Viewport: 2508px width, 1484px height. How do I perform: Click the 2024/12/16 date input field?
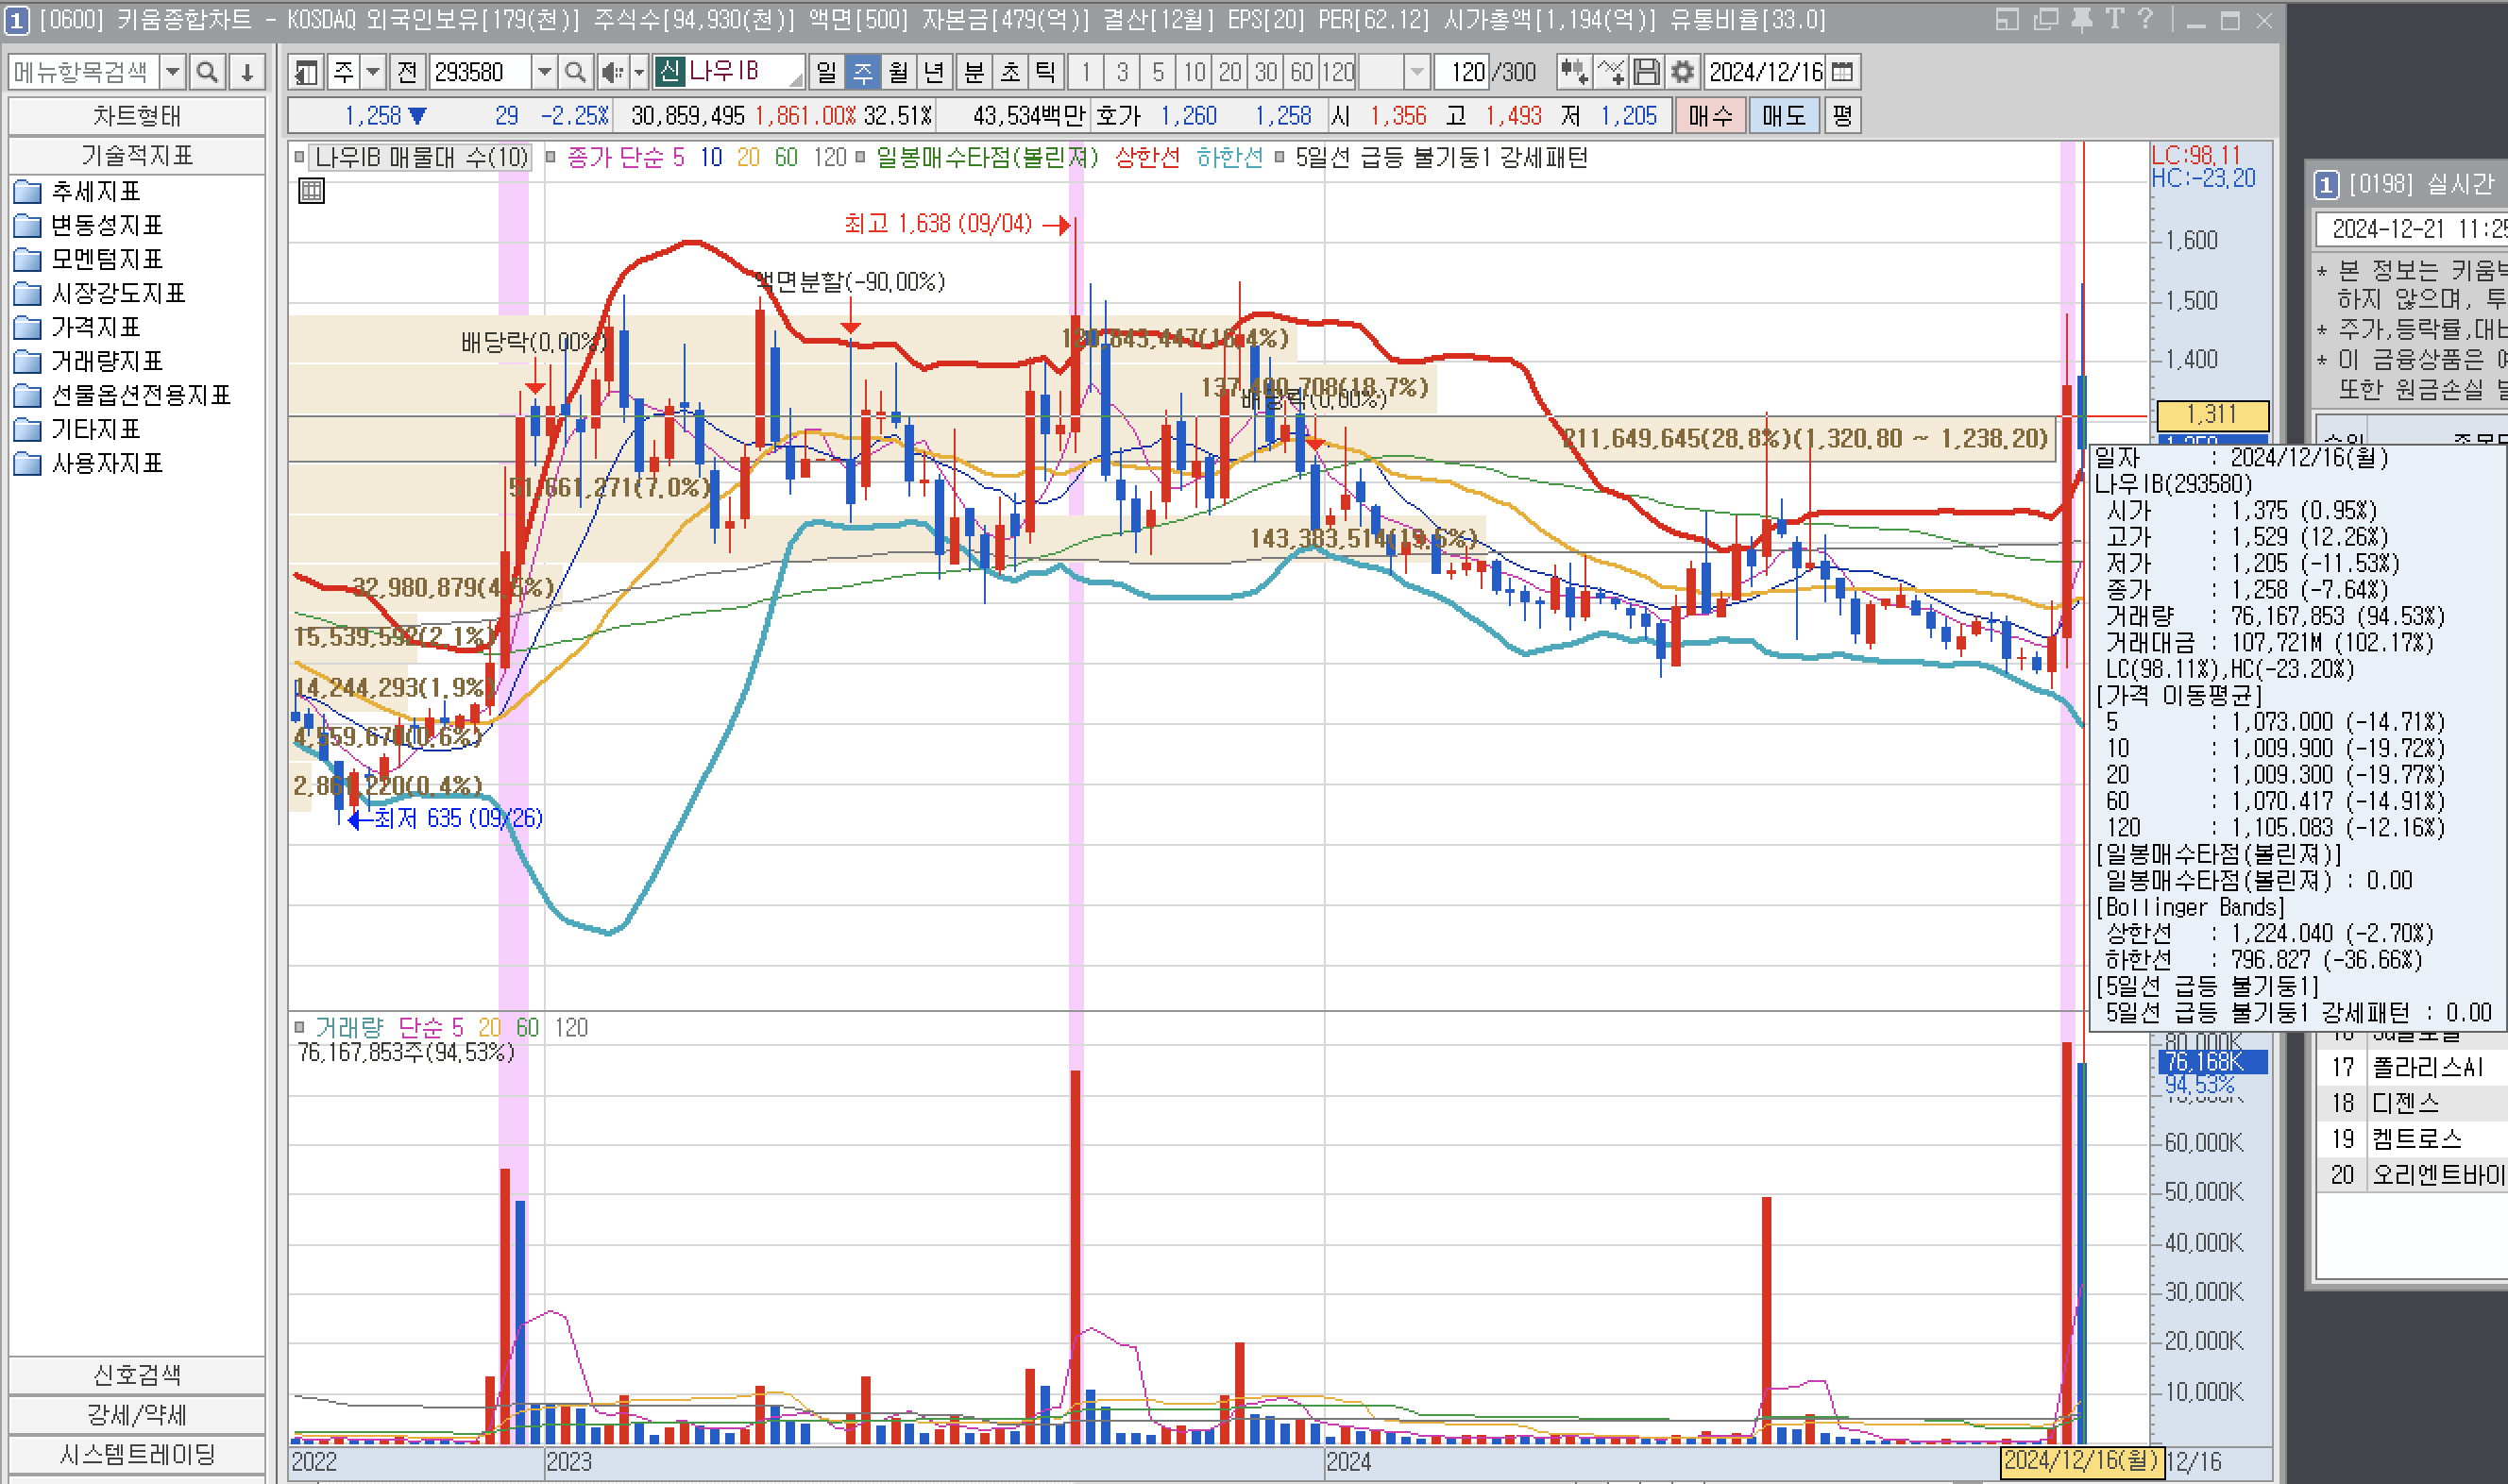coord(1765,72)
